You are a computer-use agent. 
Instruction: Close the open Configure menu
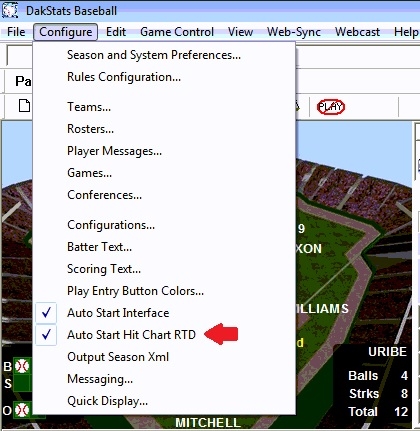pyautogui.click(x=65, y=32)
